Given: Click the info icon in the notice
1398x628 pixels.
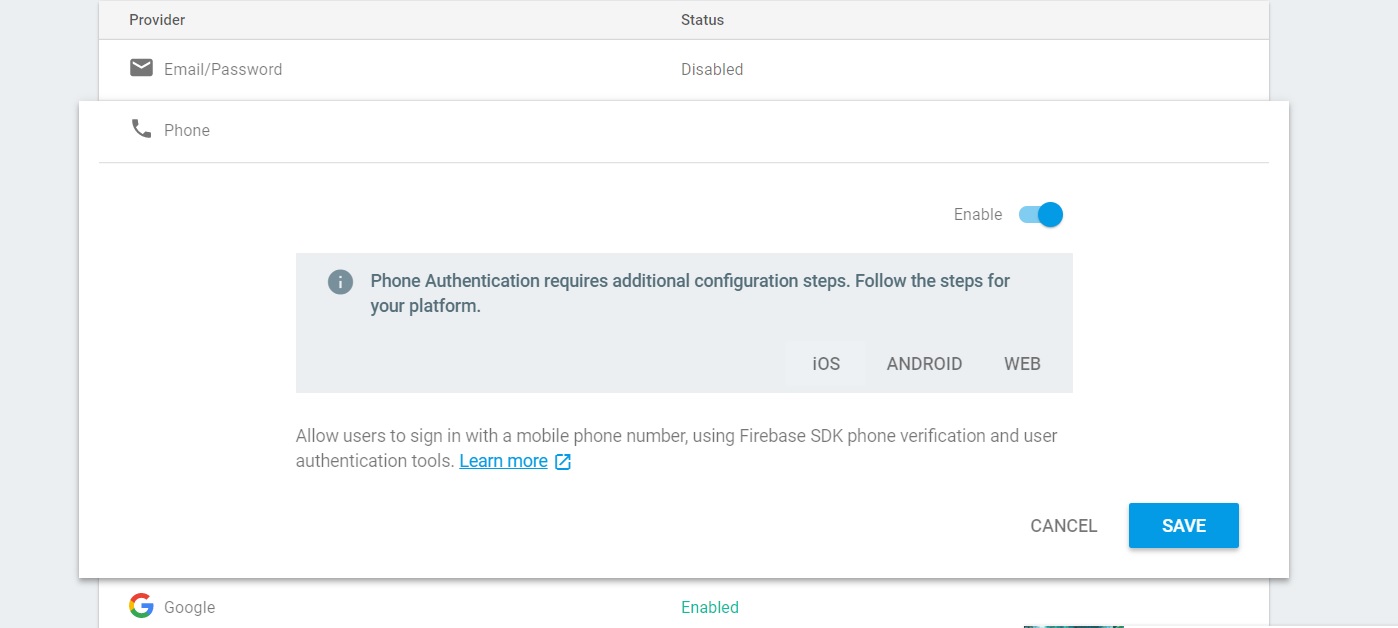Looking at the screenshot, I should (340, 282).
